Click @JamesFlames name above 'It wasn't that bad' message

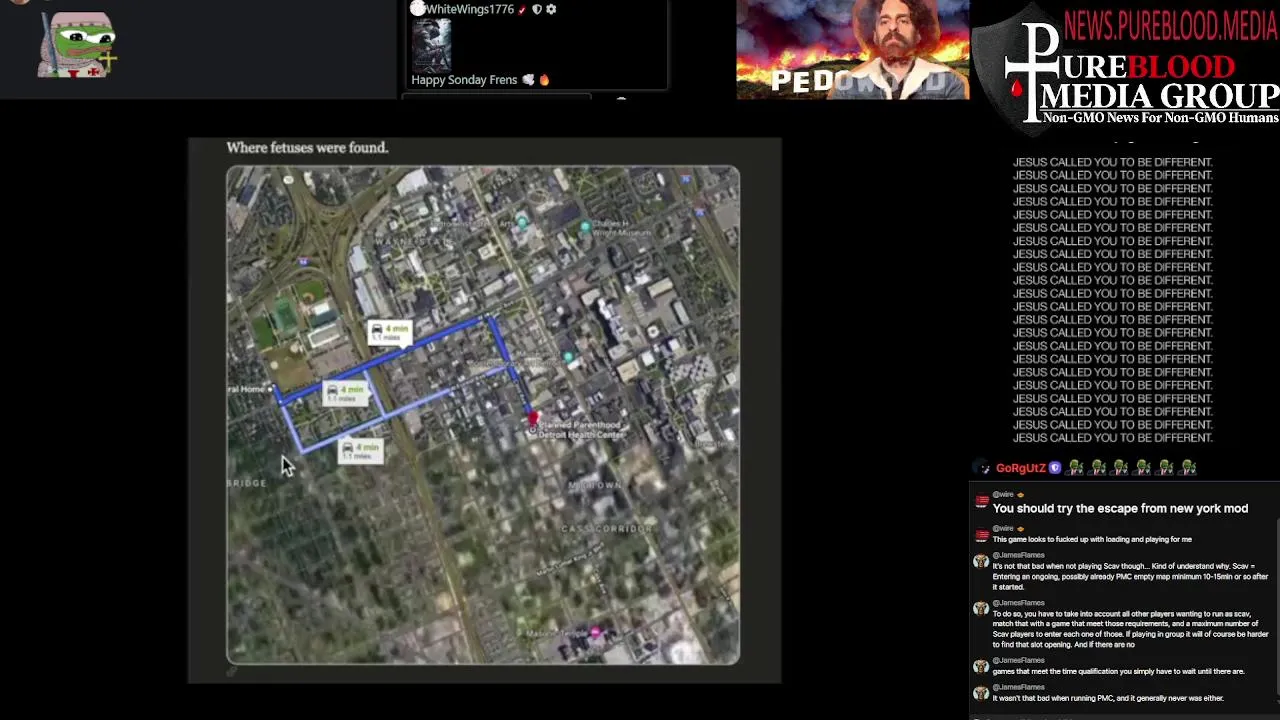1018,687
